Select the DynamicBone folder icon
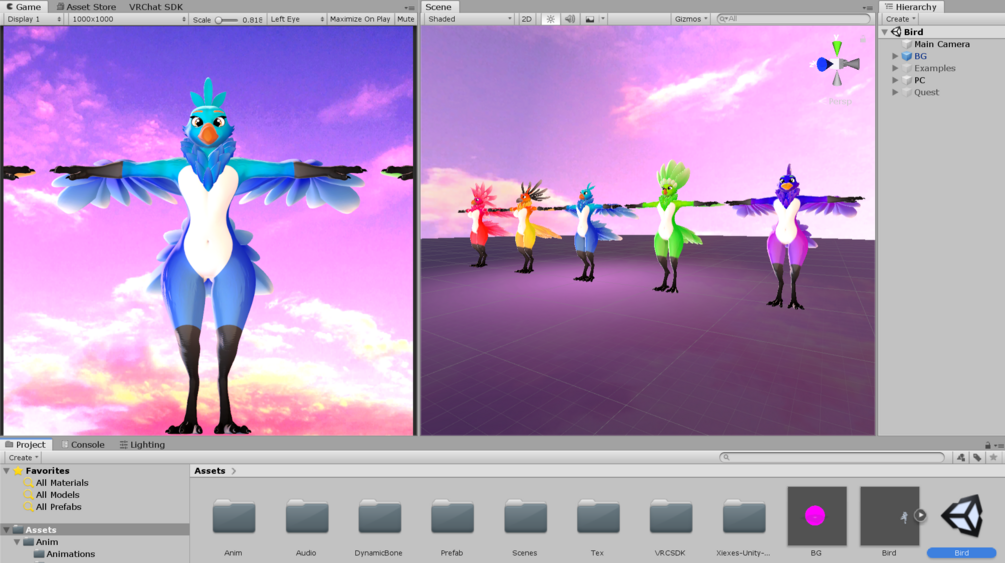Image resolution: width=1005 pixels, height=563 pixels. [x=379, y=517]
